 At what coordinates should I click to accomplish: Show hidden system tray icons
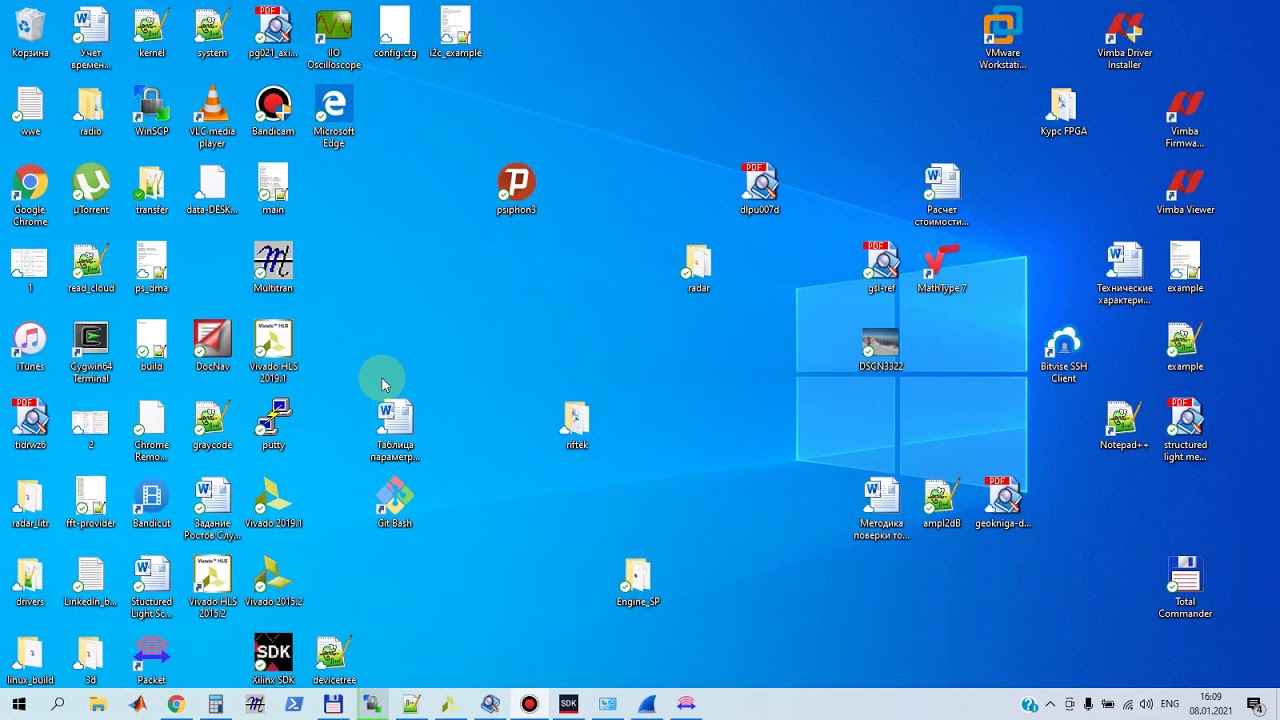click(x=1050, y=704)
